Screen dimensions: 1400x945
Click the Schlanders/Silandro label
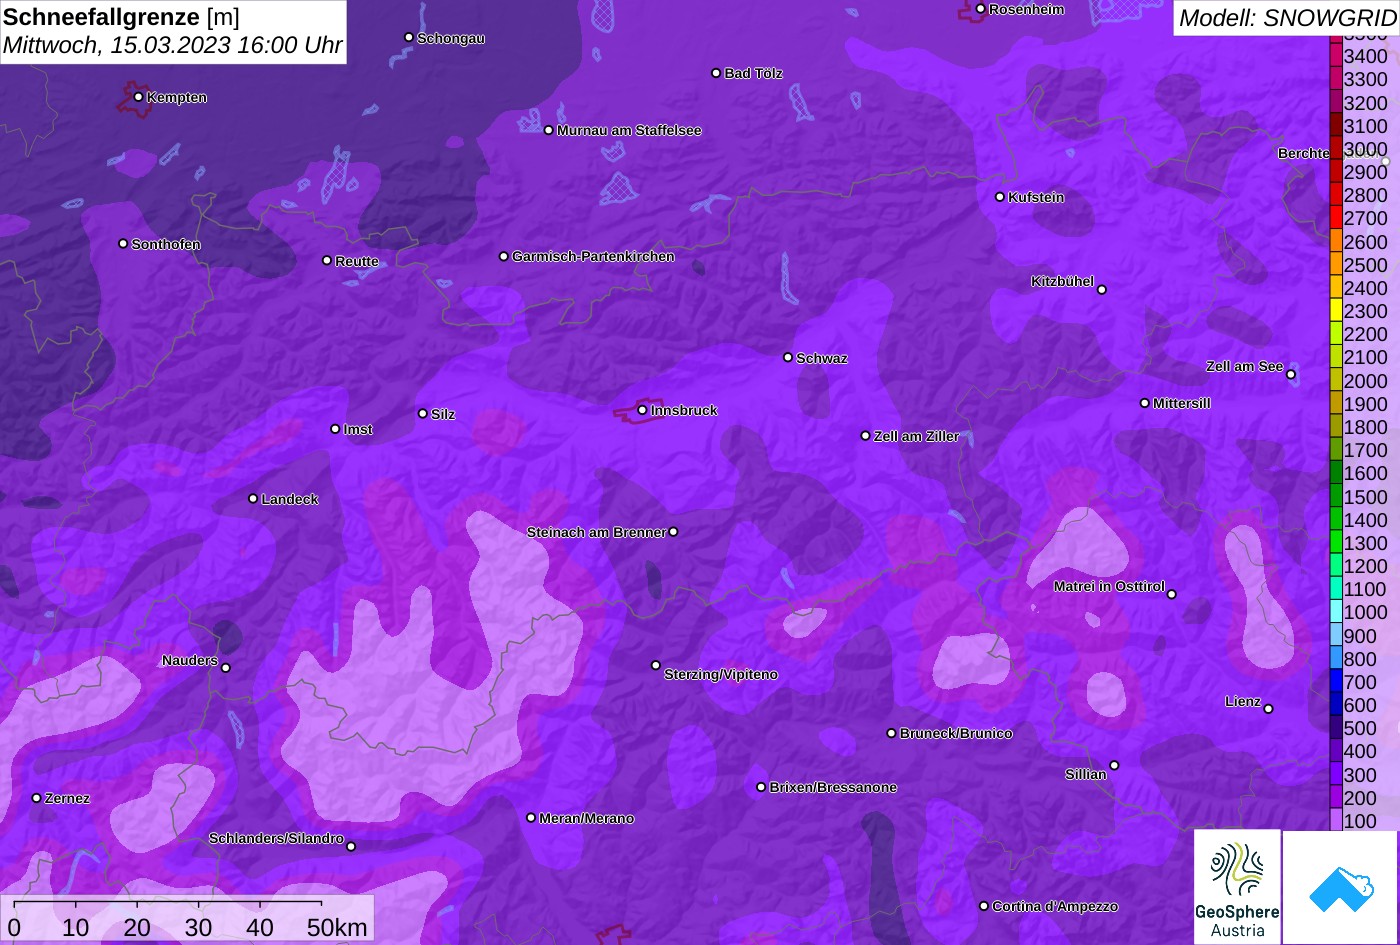[x=276, y=838]
